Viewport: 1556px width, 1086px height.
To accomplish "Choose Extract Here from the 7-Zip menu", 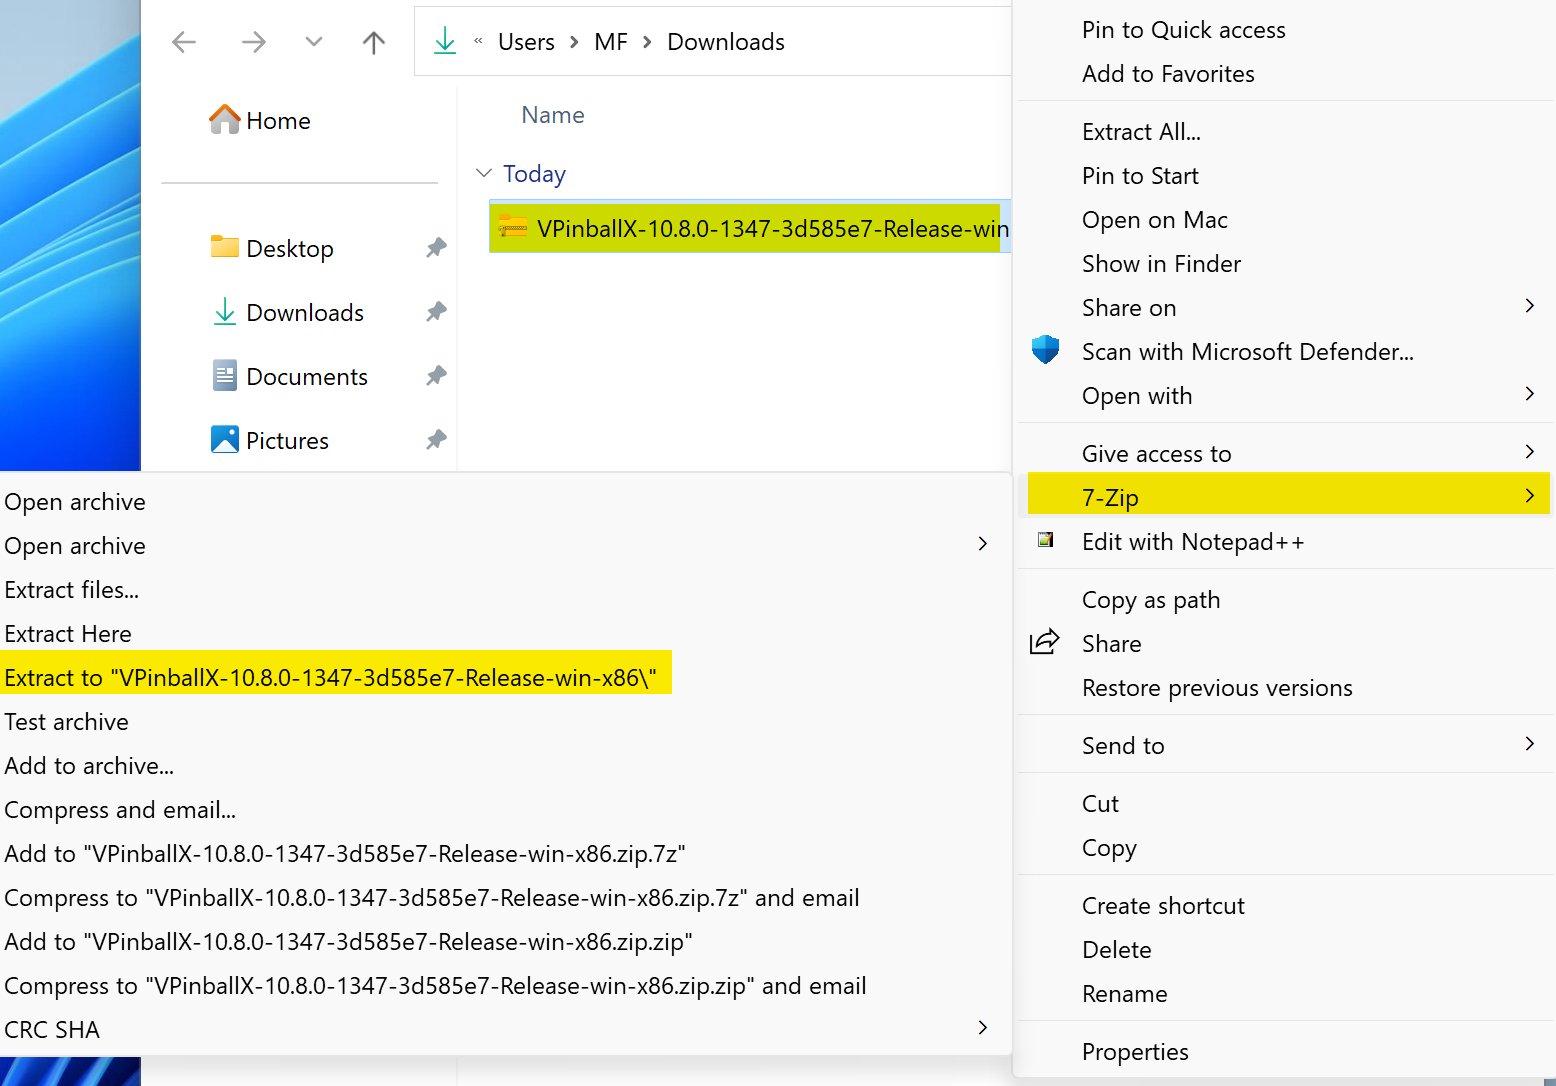I will tap(68, 633).
